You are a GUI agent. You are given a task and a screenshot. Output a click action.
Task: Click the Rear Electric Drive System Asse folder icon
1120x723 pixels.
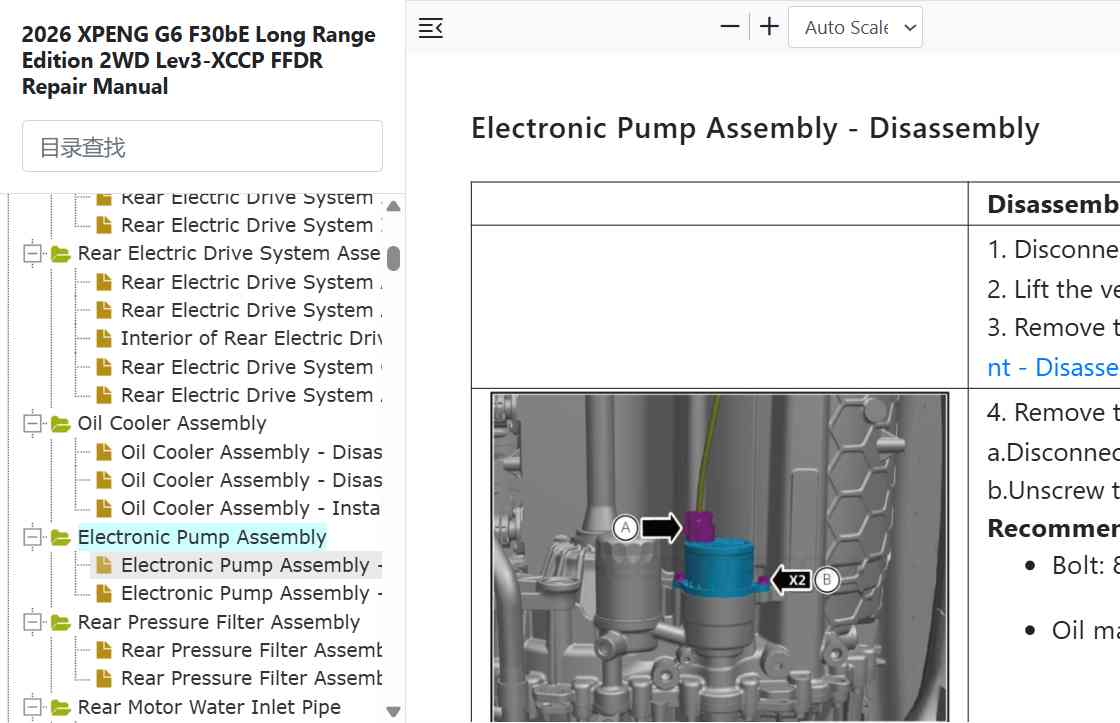pos(61,254)
